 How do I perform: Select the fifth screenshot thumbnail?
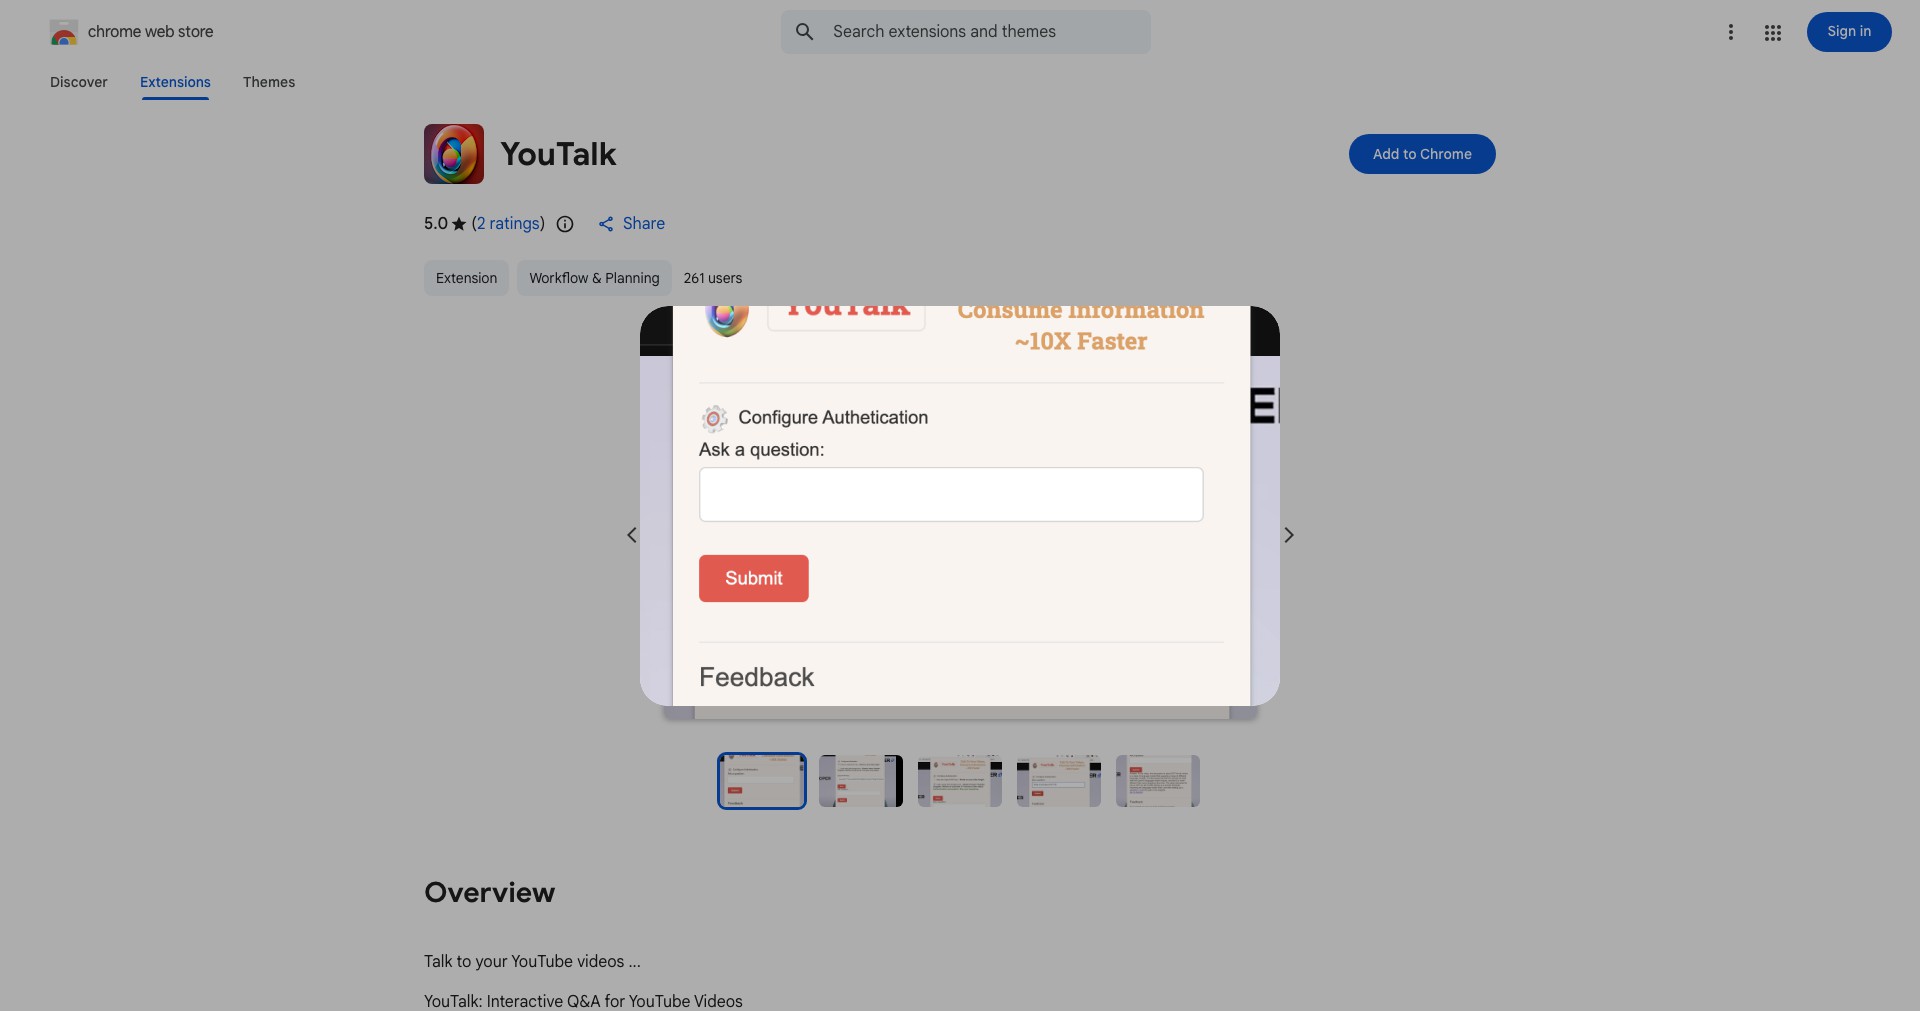1158,781
